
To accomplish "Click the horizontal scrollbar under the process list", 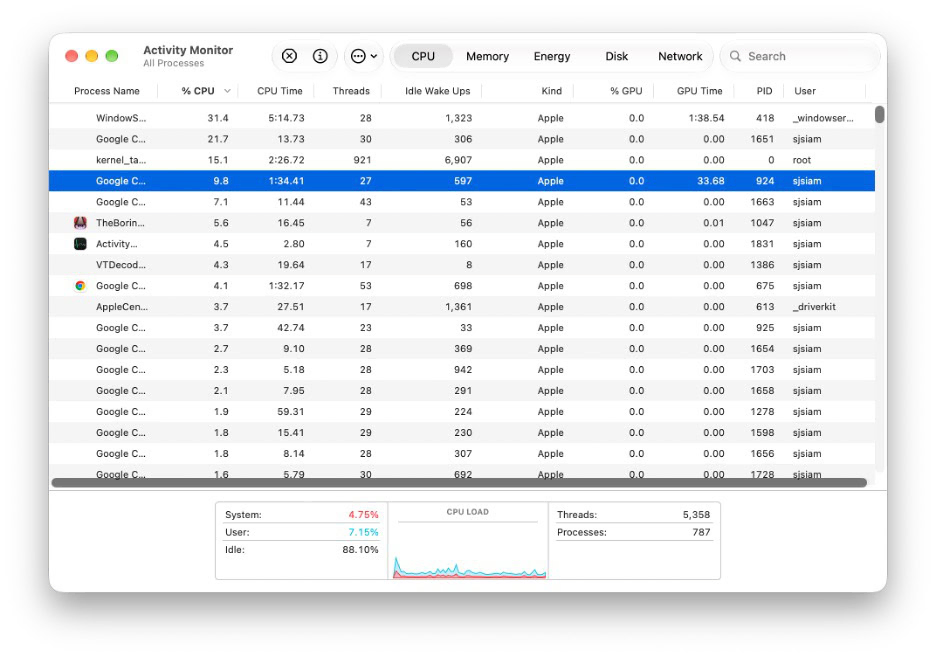I will [459, 482].
